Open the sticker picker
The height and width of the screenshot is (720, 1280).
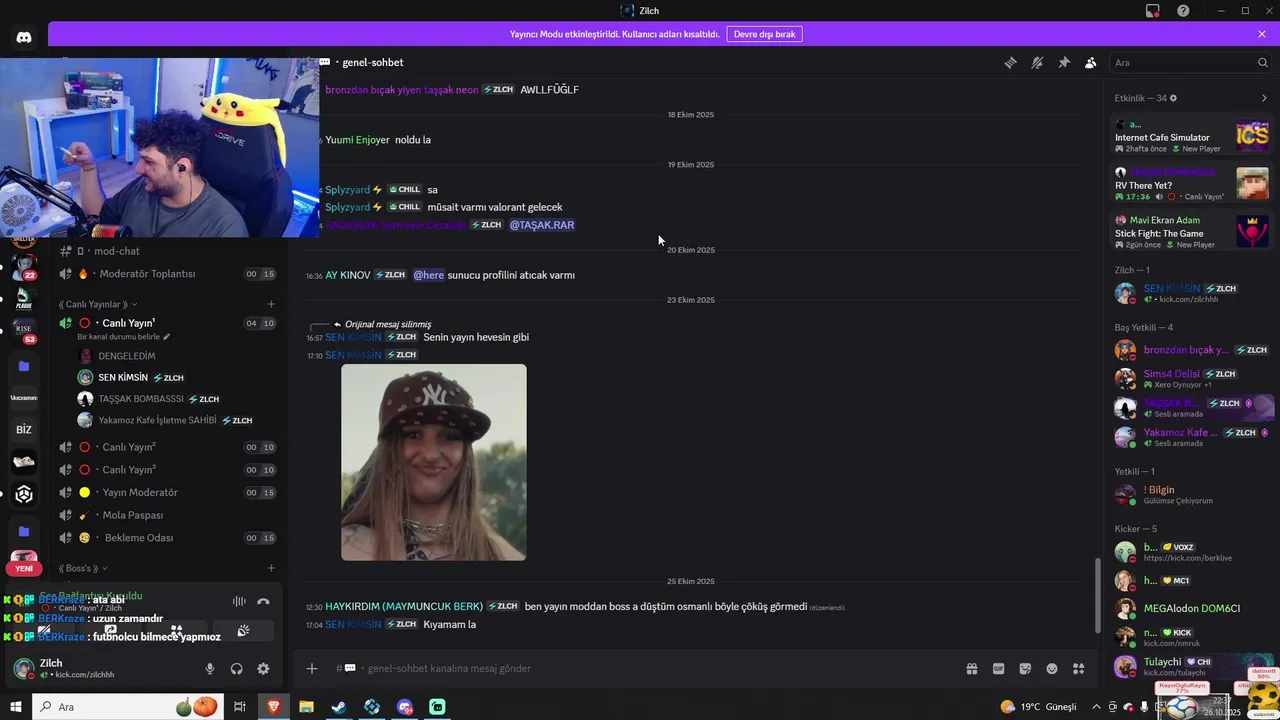[x=1025, y=669]
